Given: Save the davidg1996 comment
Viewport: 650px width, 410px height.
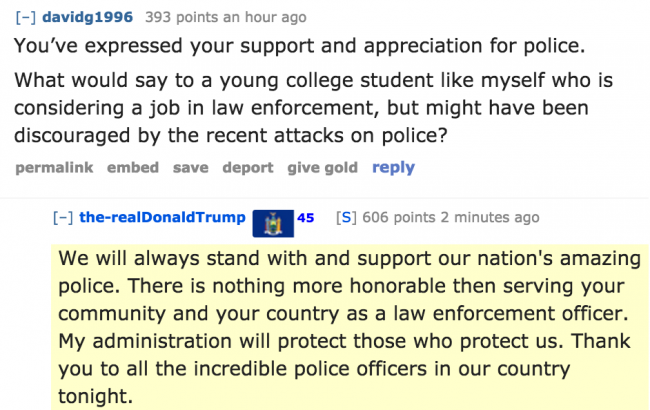Looking at the screenshot, I should (x=190, y=167).
